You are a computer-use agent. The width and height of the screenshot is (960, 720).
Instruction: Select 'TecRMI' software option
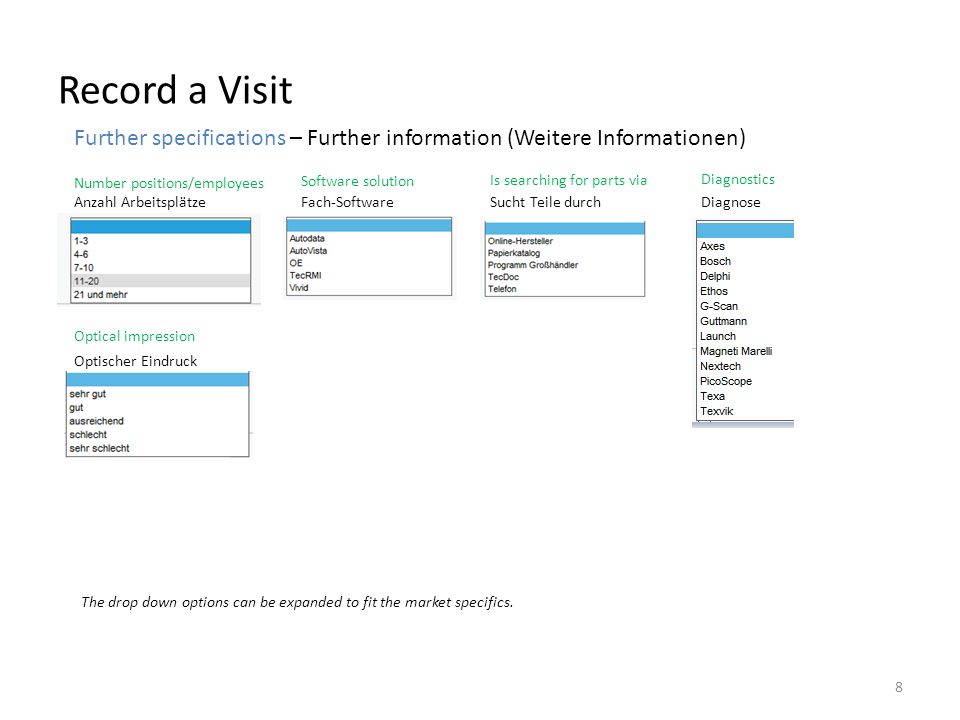(369, 275)
